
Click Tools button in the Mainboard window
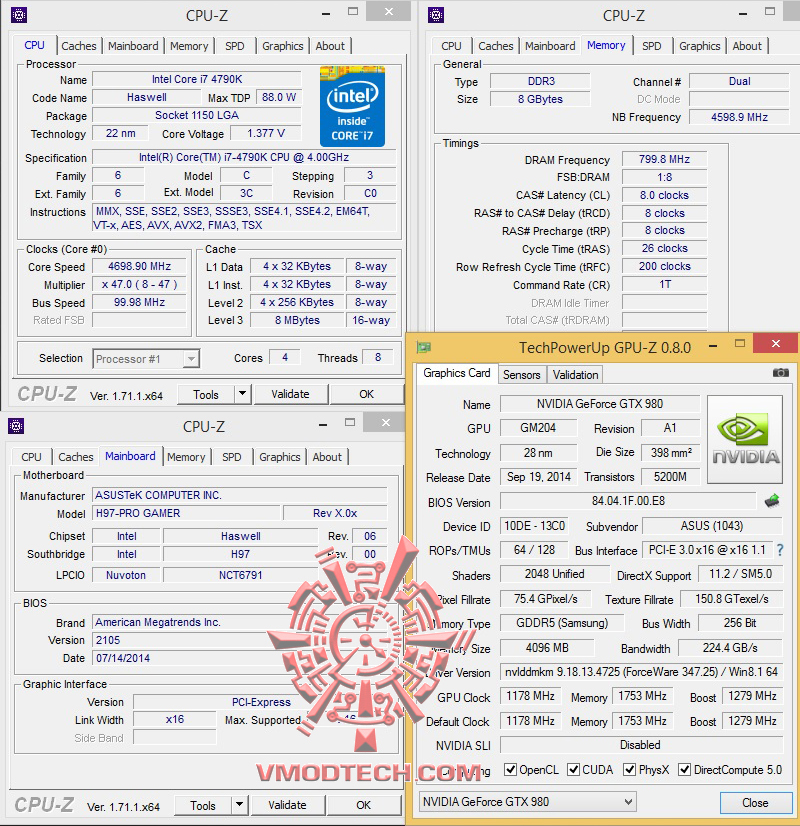click(x=203, y=805)
